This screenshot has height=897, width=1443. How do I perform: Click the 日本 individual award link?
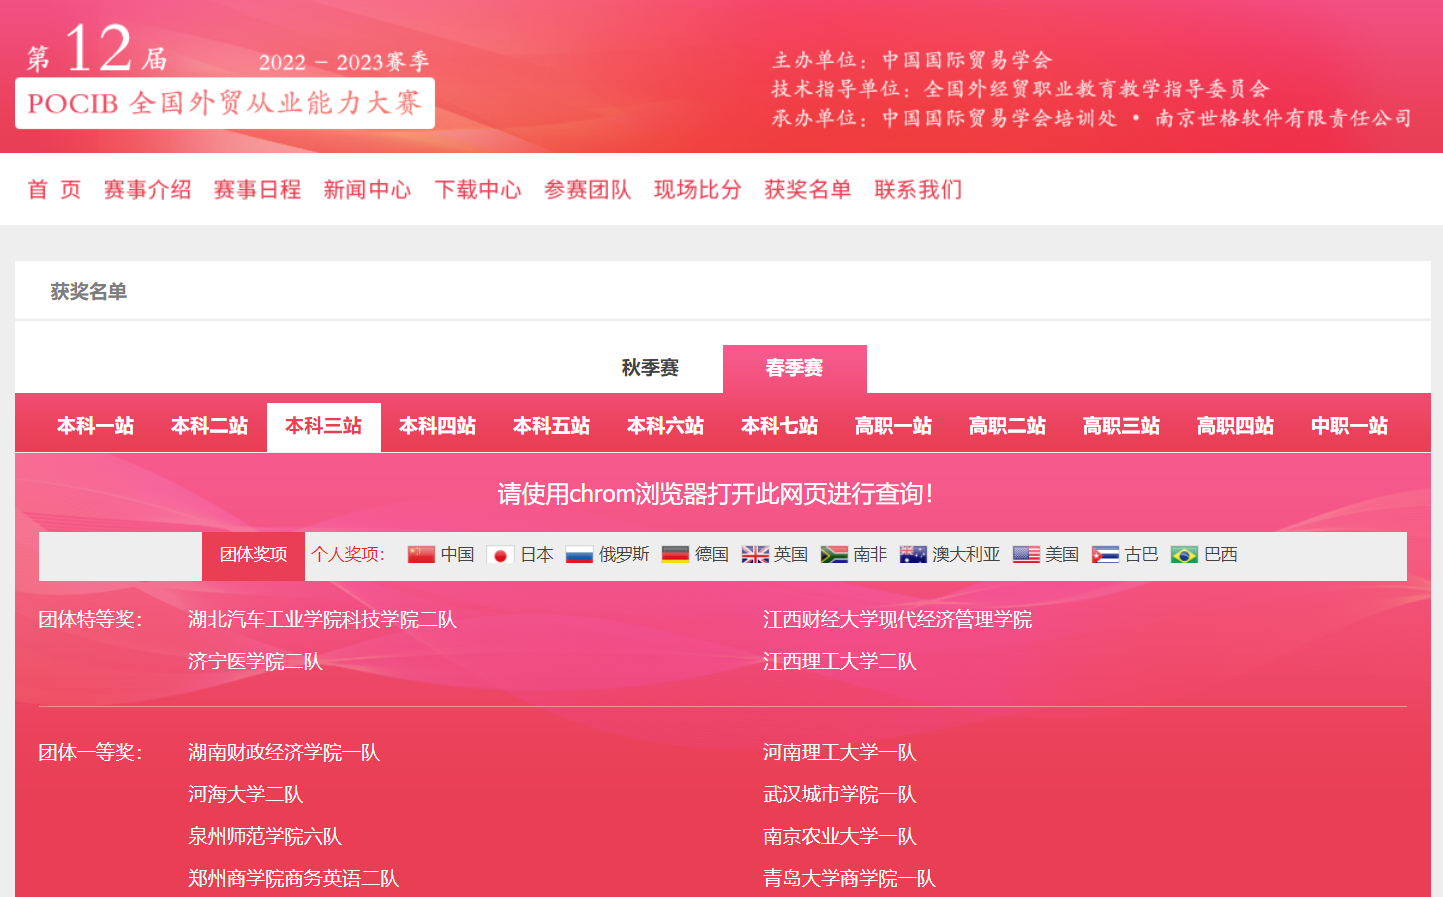(537, 554)
